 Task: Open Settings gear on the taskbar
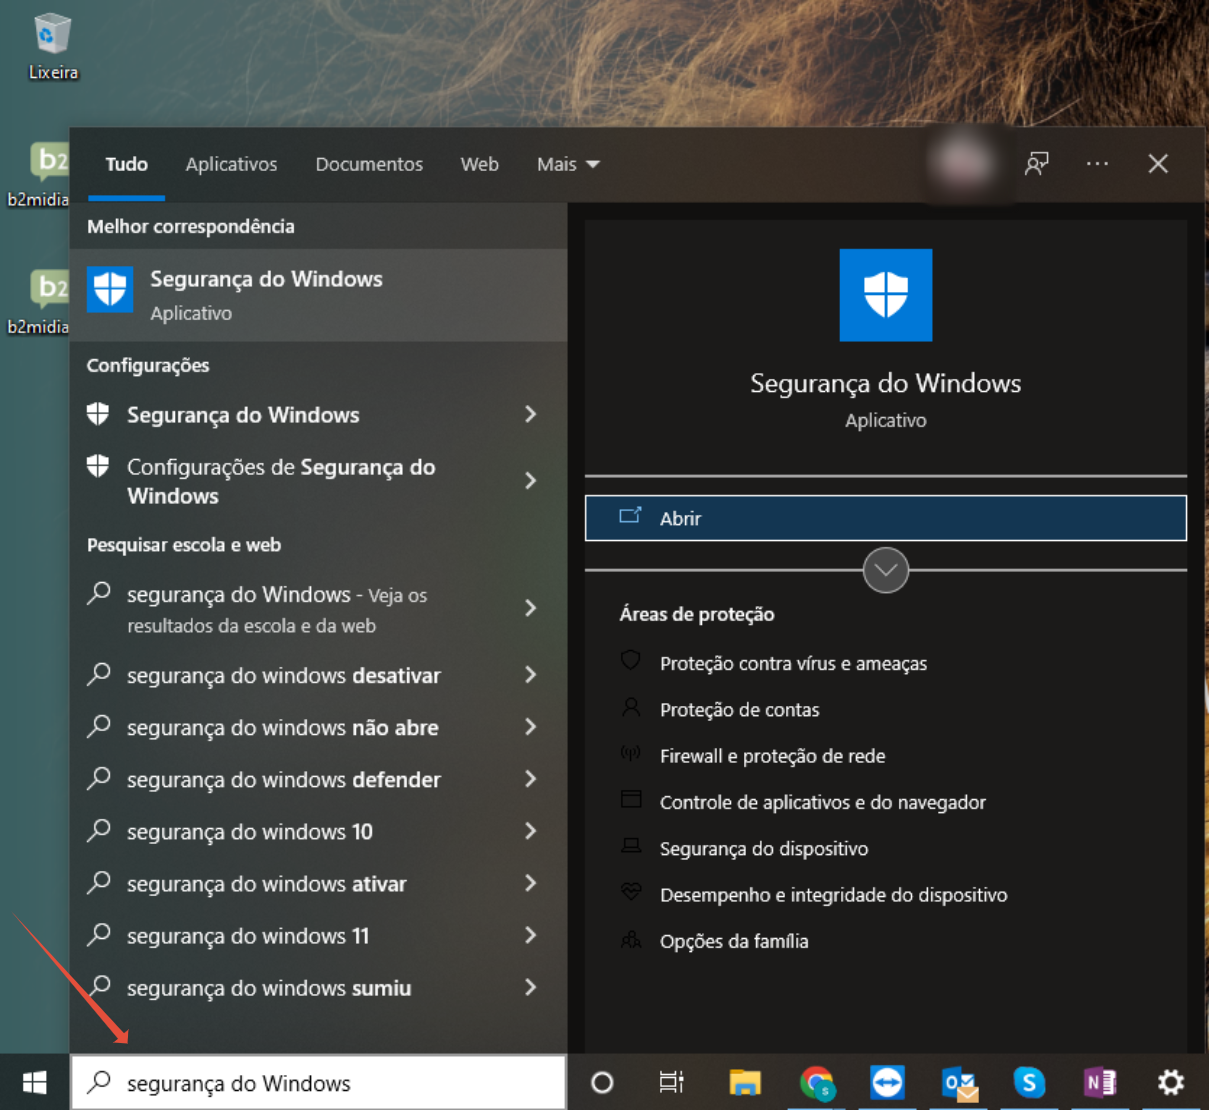1171,1082
